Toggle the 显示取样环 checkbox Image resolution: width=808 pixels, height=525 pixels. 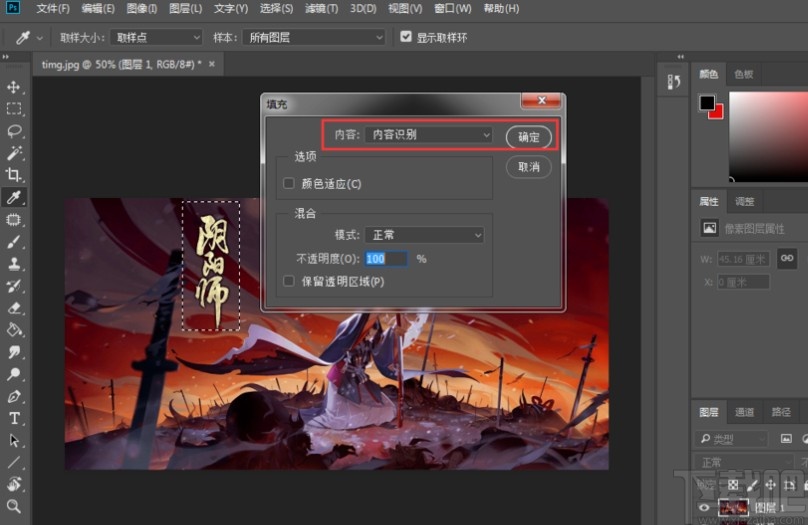pos(406,37)
